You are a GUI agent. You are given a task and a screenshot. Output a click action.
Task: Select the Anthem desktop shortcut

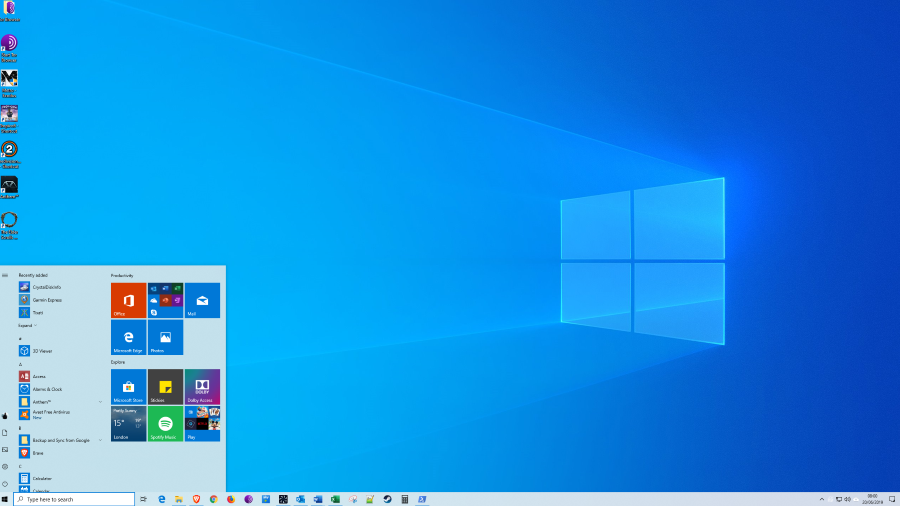click(x=9, y=188)
